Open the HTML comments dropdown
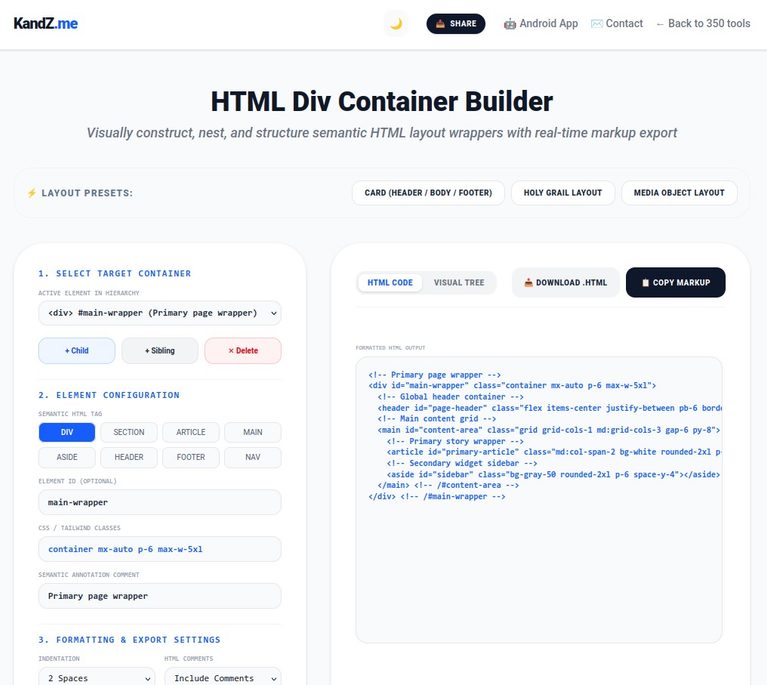 [223, 678]
